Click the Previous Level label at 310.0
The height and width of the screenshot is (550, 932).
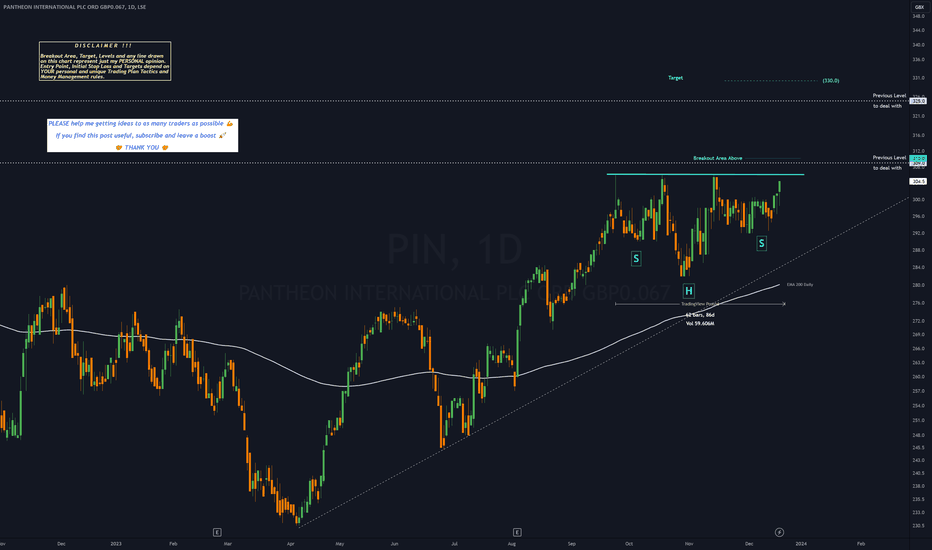(889, 158)
